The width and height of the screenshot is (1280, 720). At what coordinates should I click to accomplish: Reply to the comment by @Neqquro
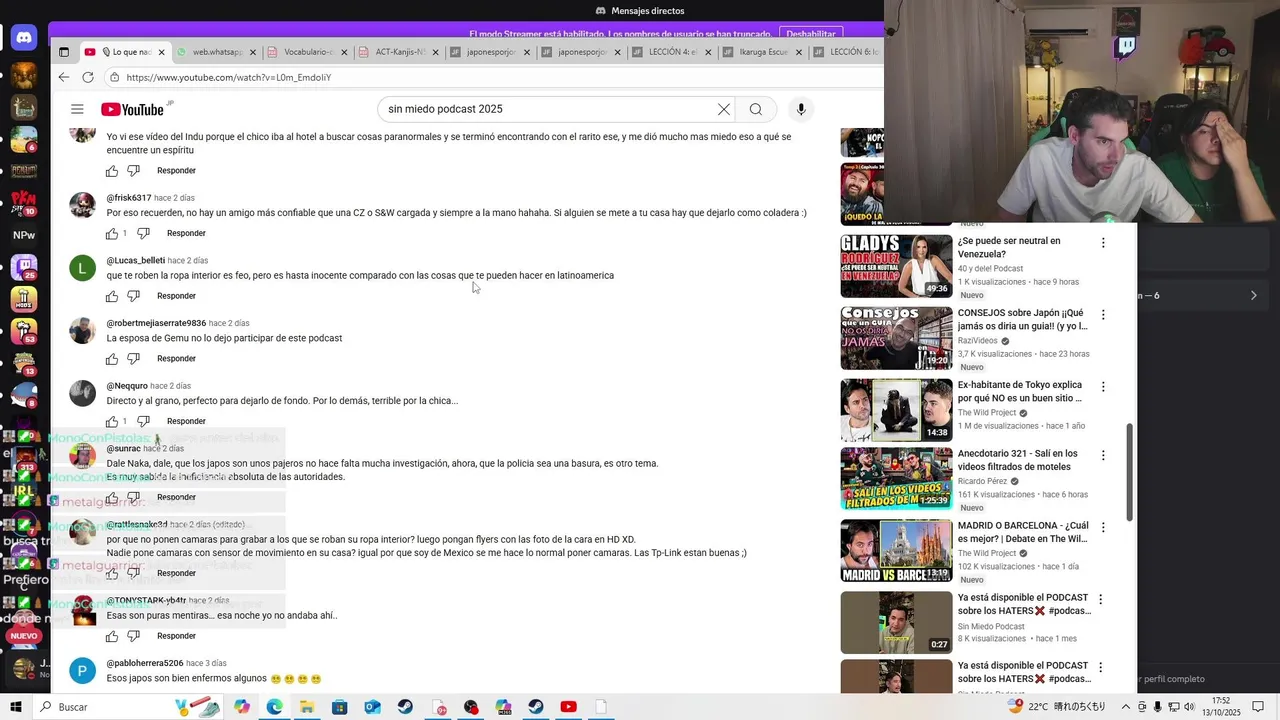pyautogui.click(x=186, y=421)
